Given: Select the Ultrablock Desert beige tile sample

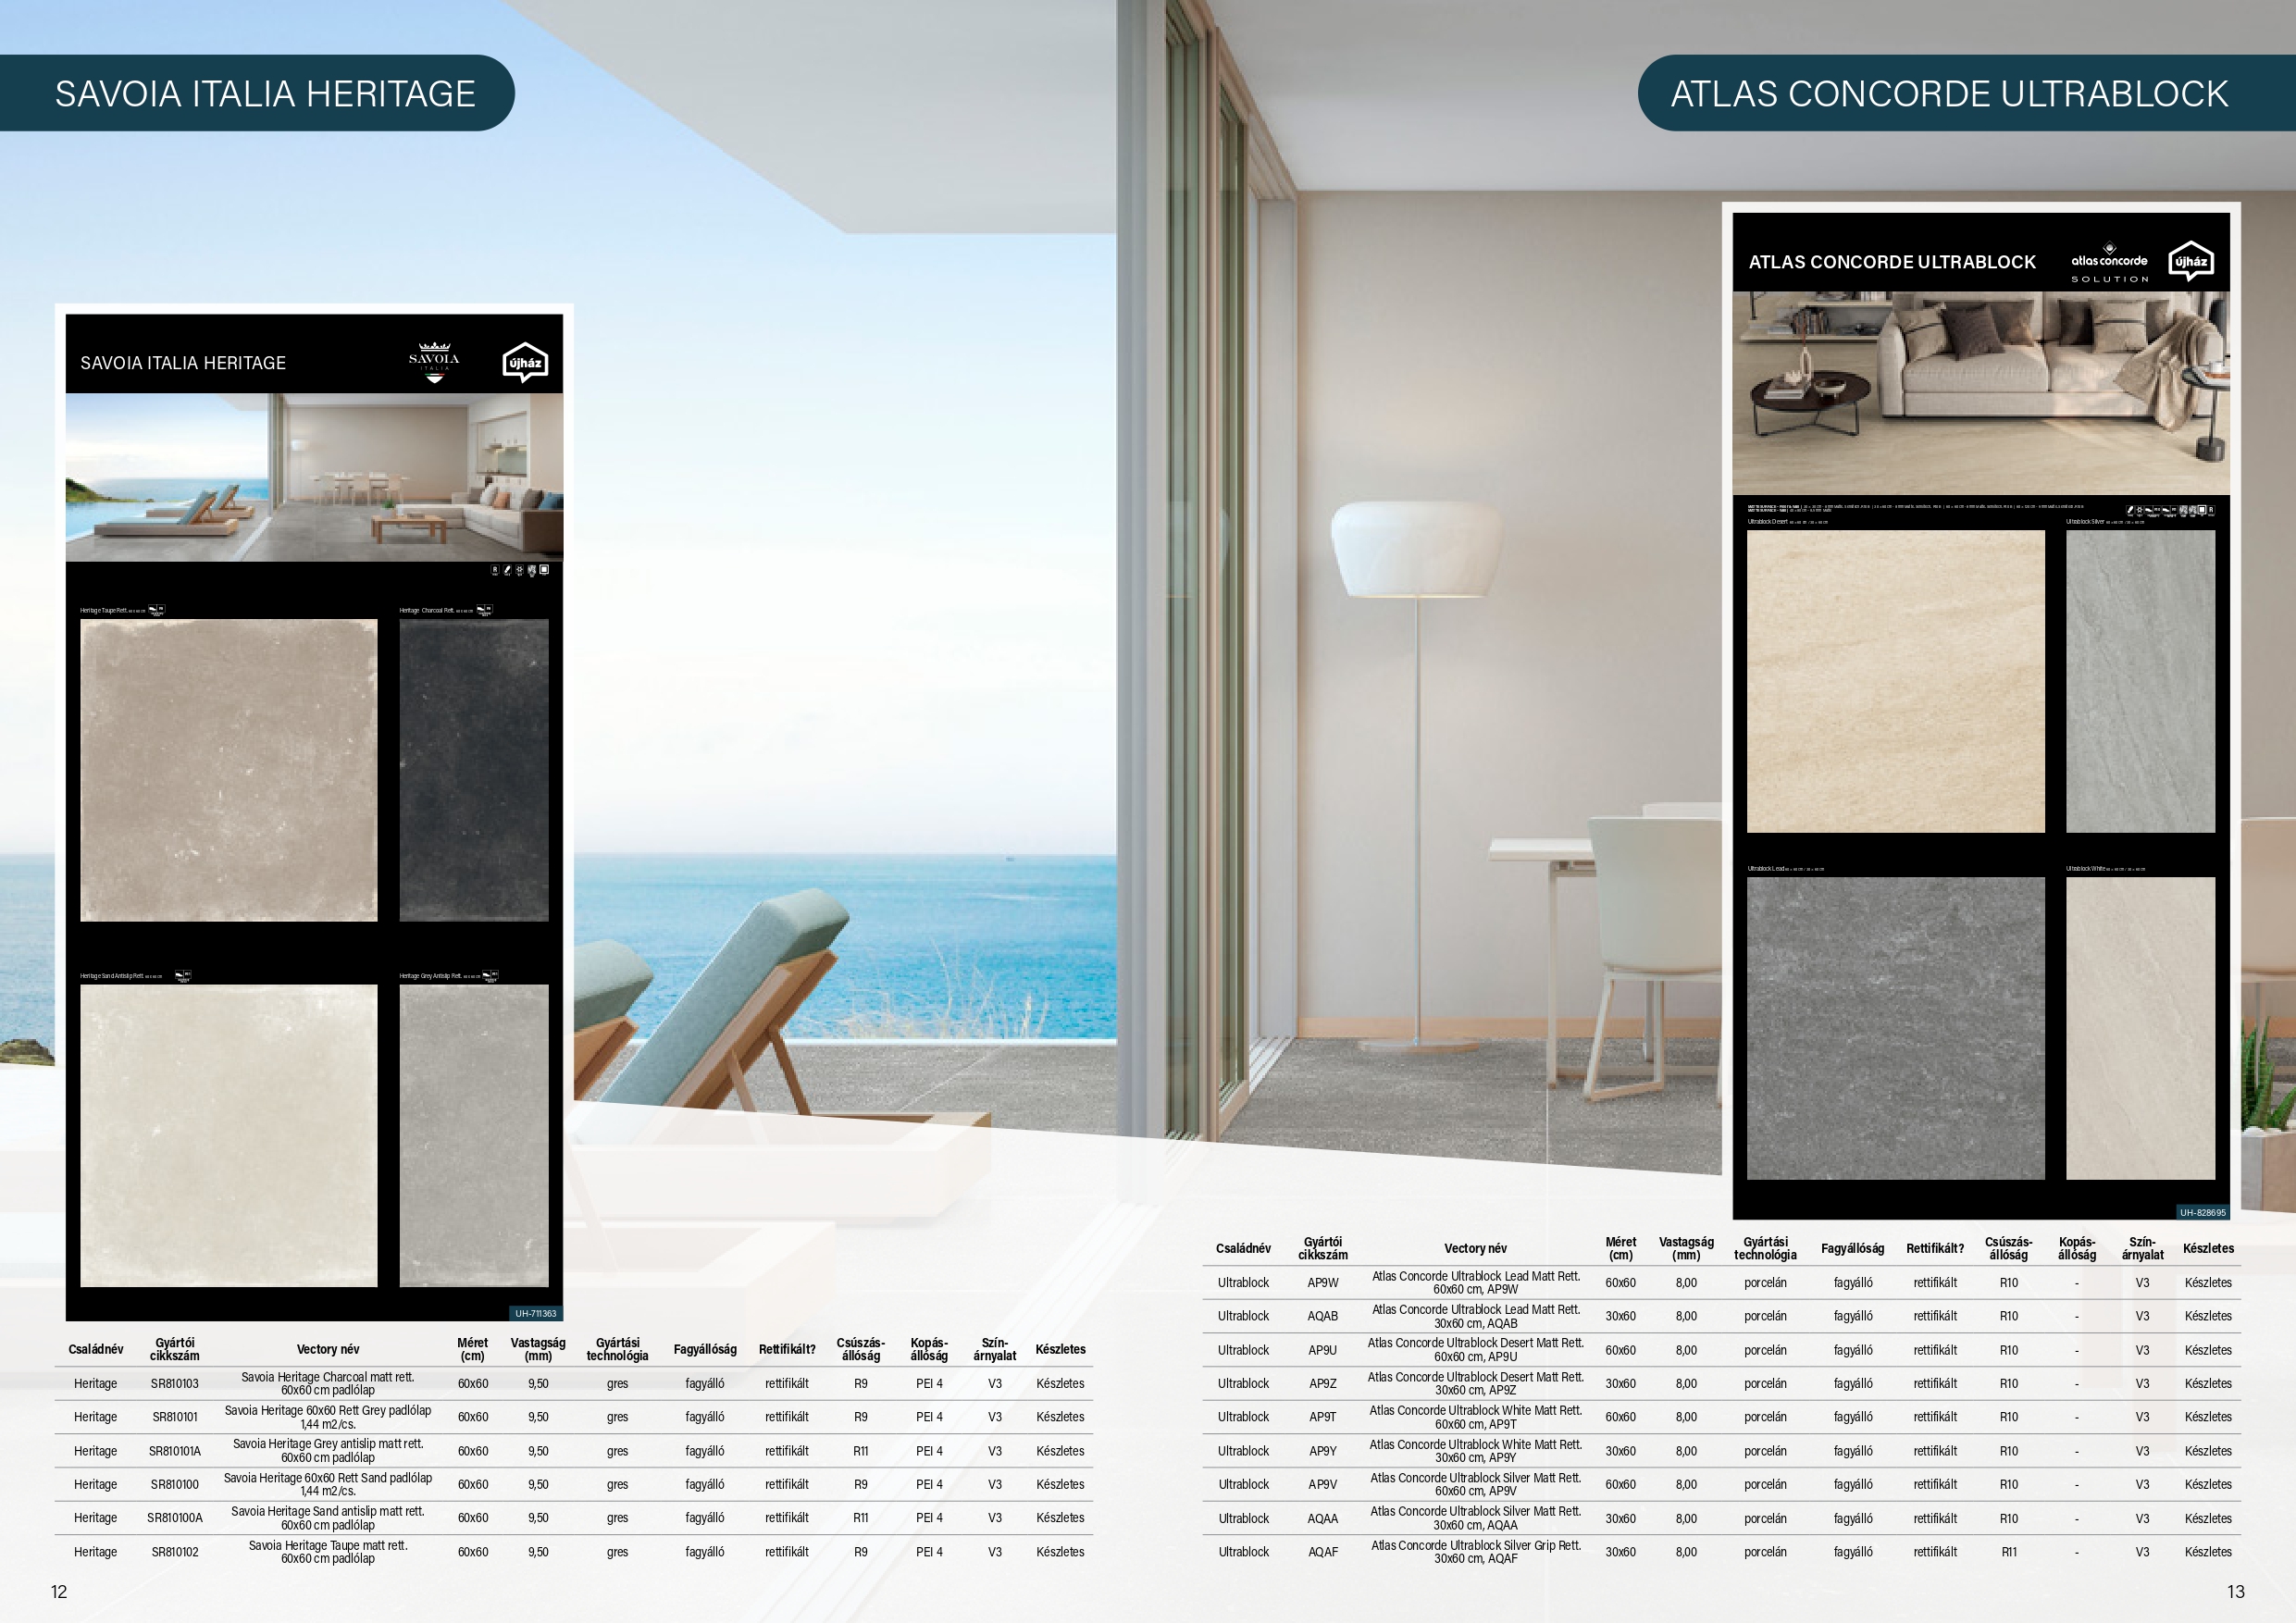Looking at the screenshot, I should 1895,681.
